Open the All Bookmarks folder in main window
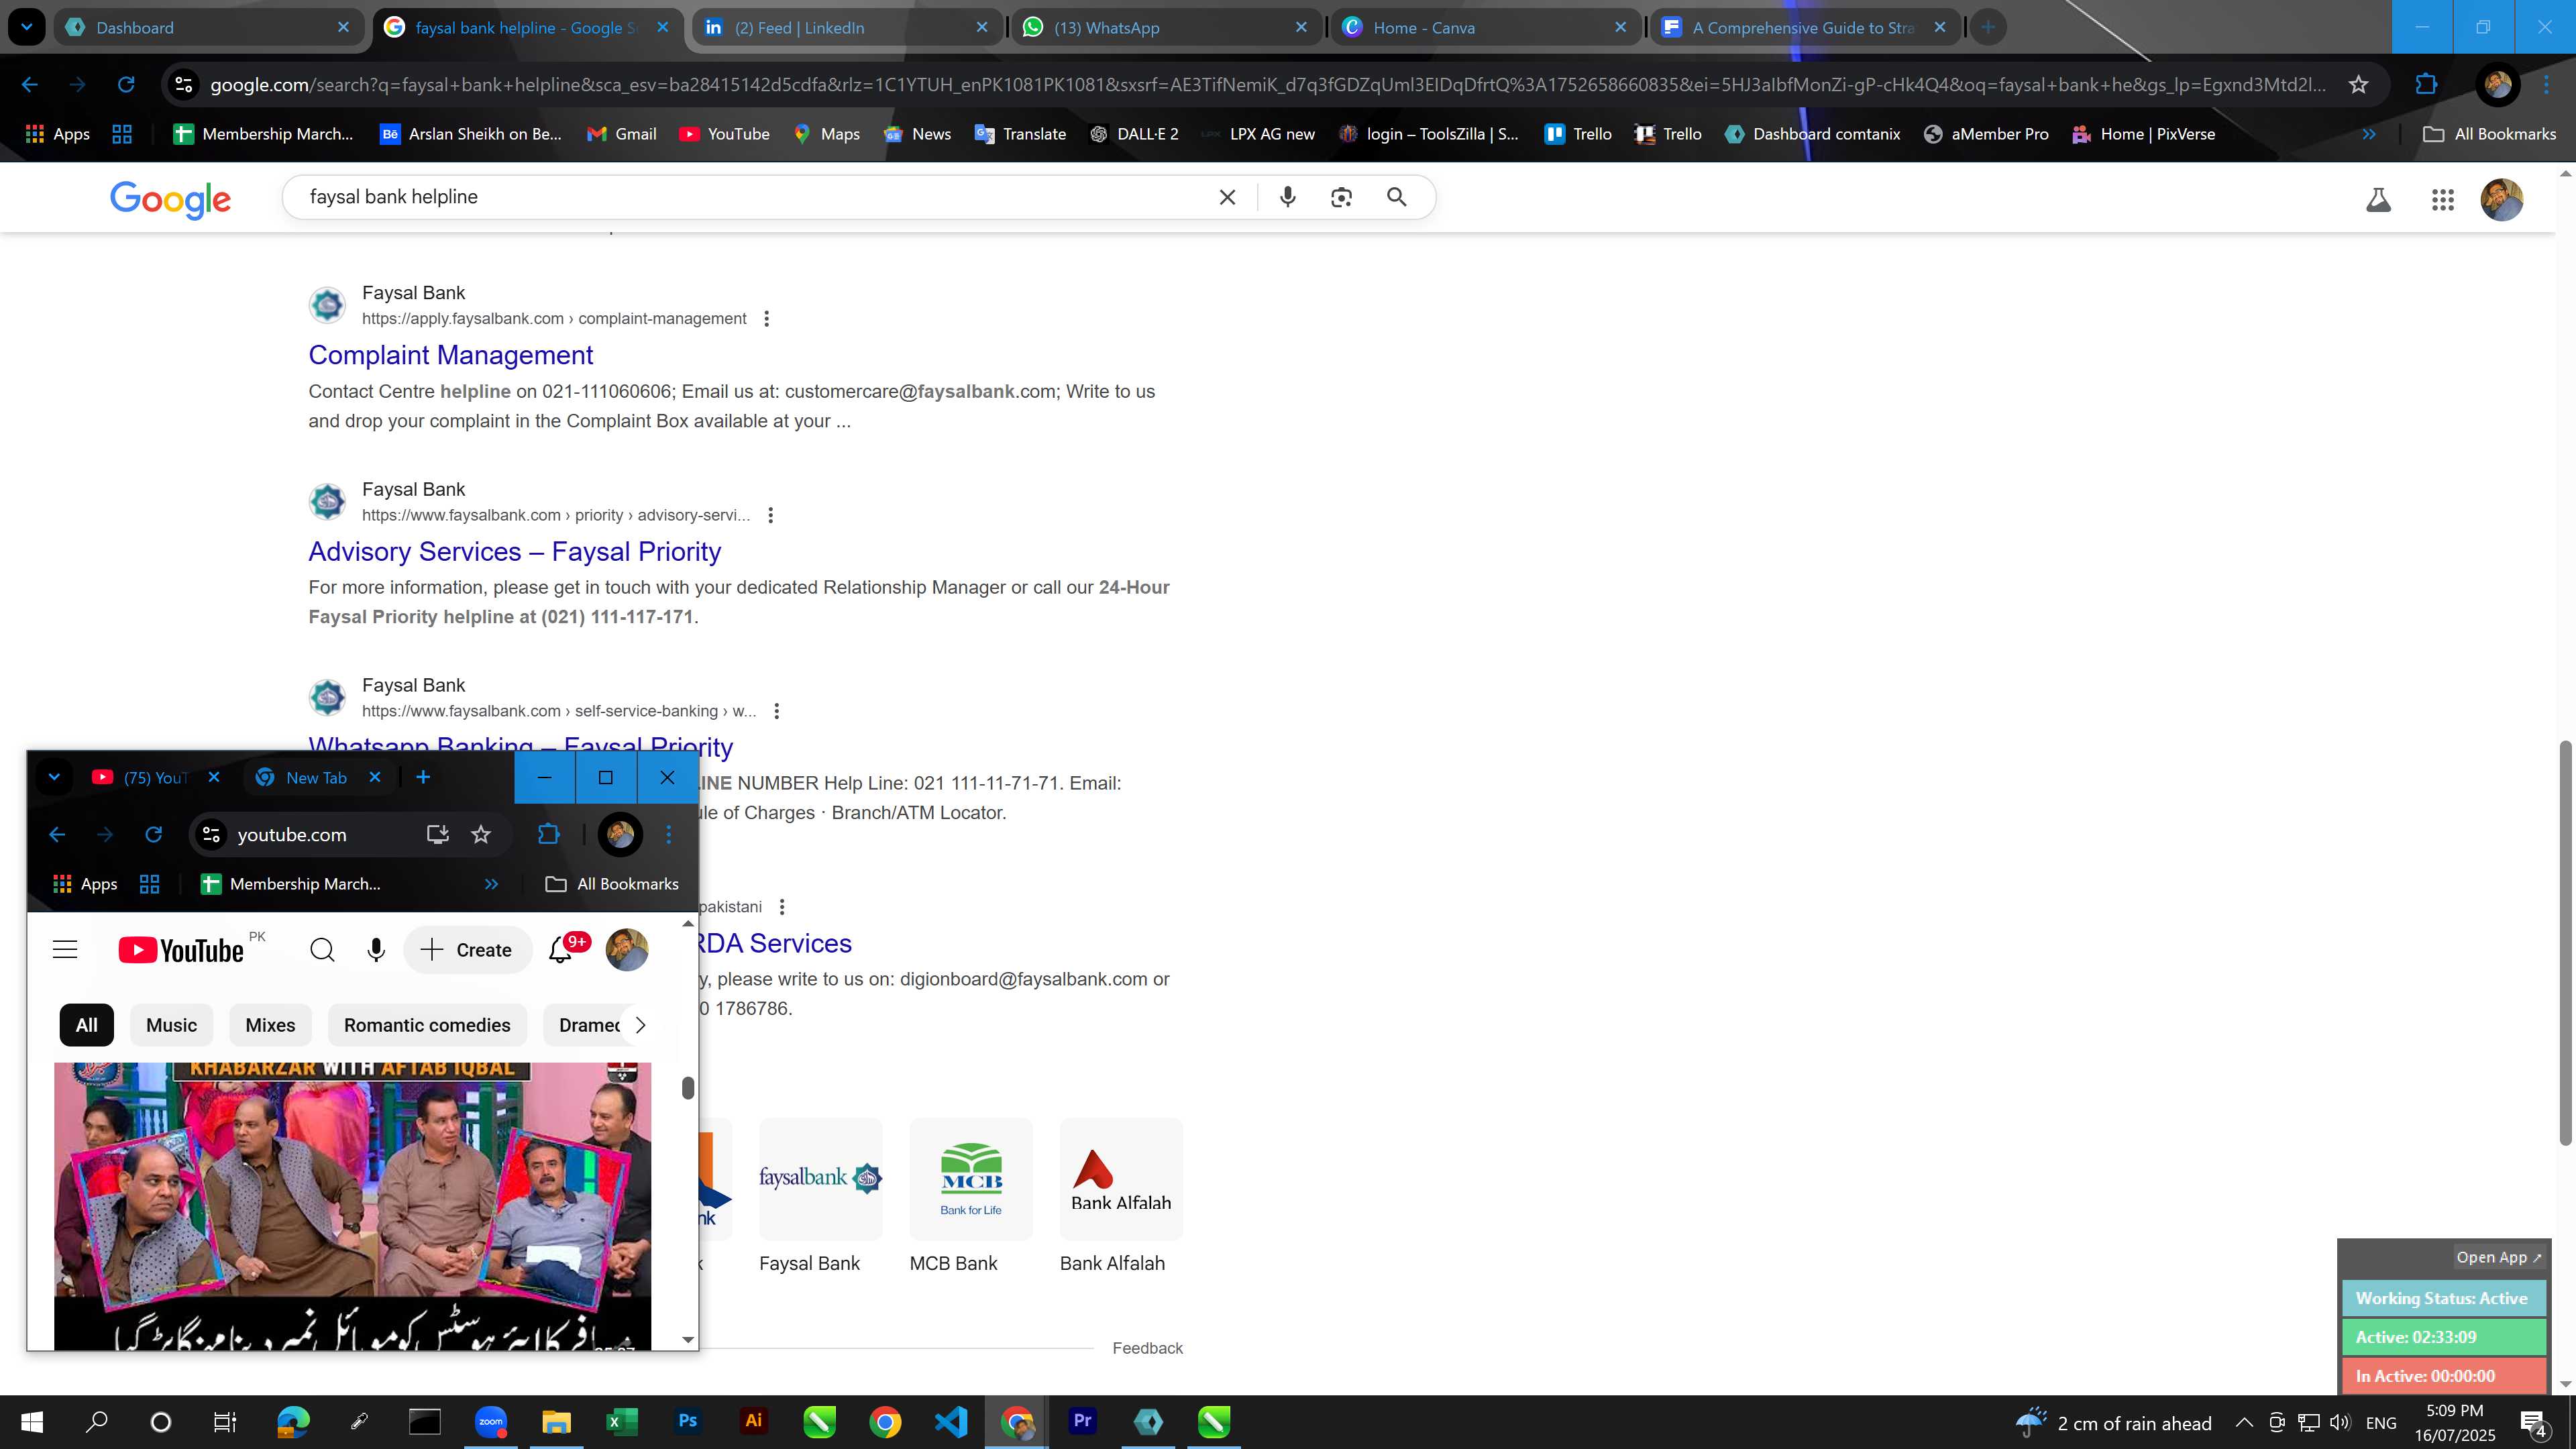This screenshot has height=1449, width=2576. pyautogui.click(x=2489, y=134)
